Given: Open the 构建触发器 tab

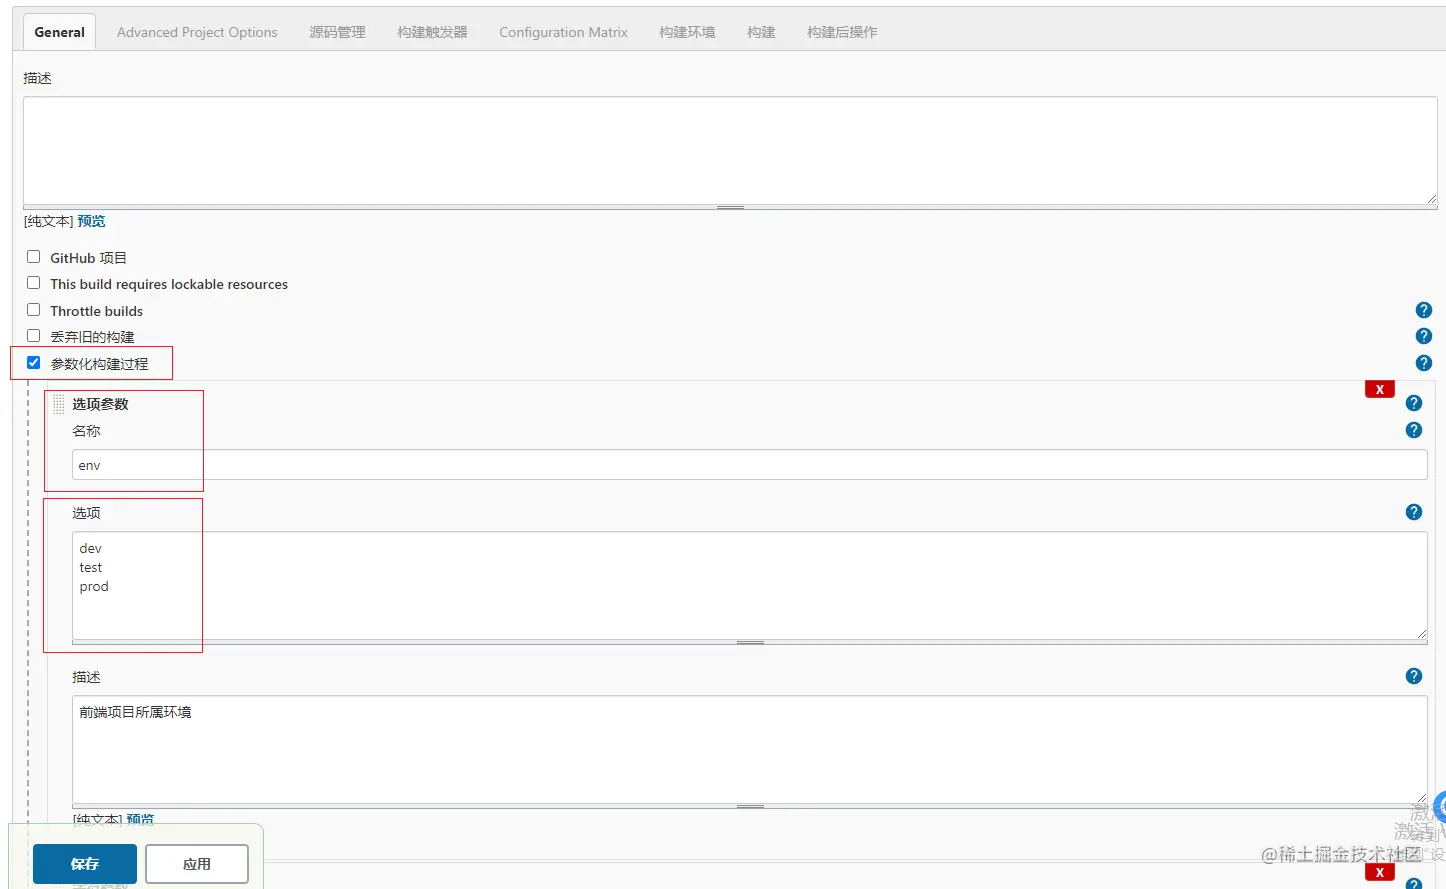Looking at the screenshot, I should click(x=432, y=32).
